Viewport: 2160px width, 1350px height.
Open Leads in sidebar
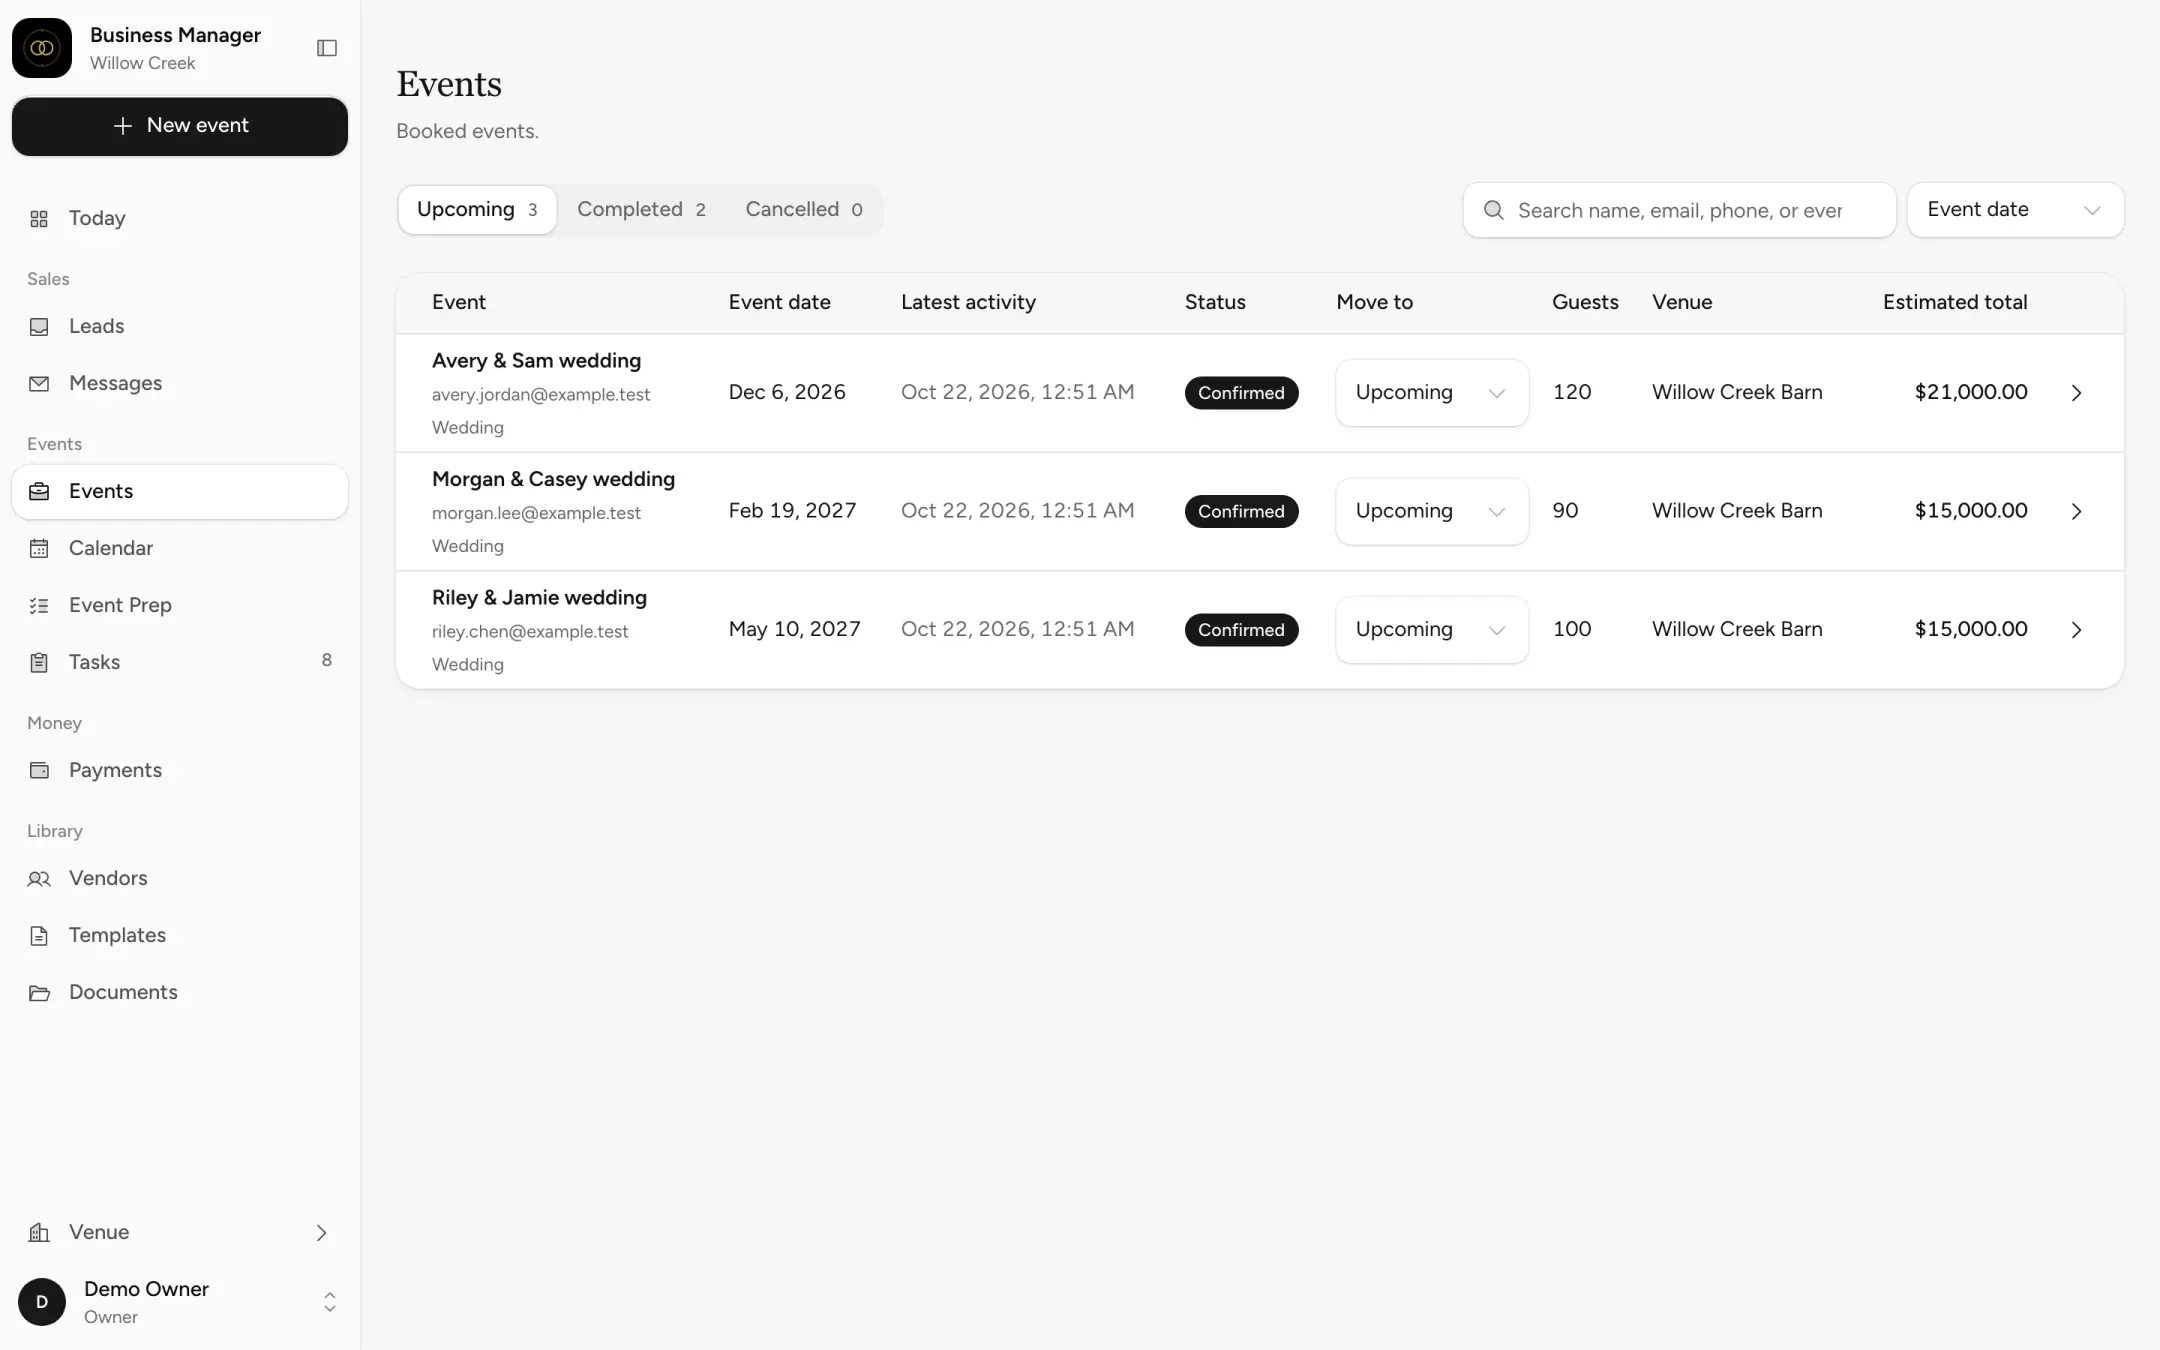(x=180, y=327)
